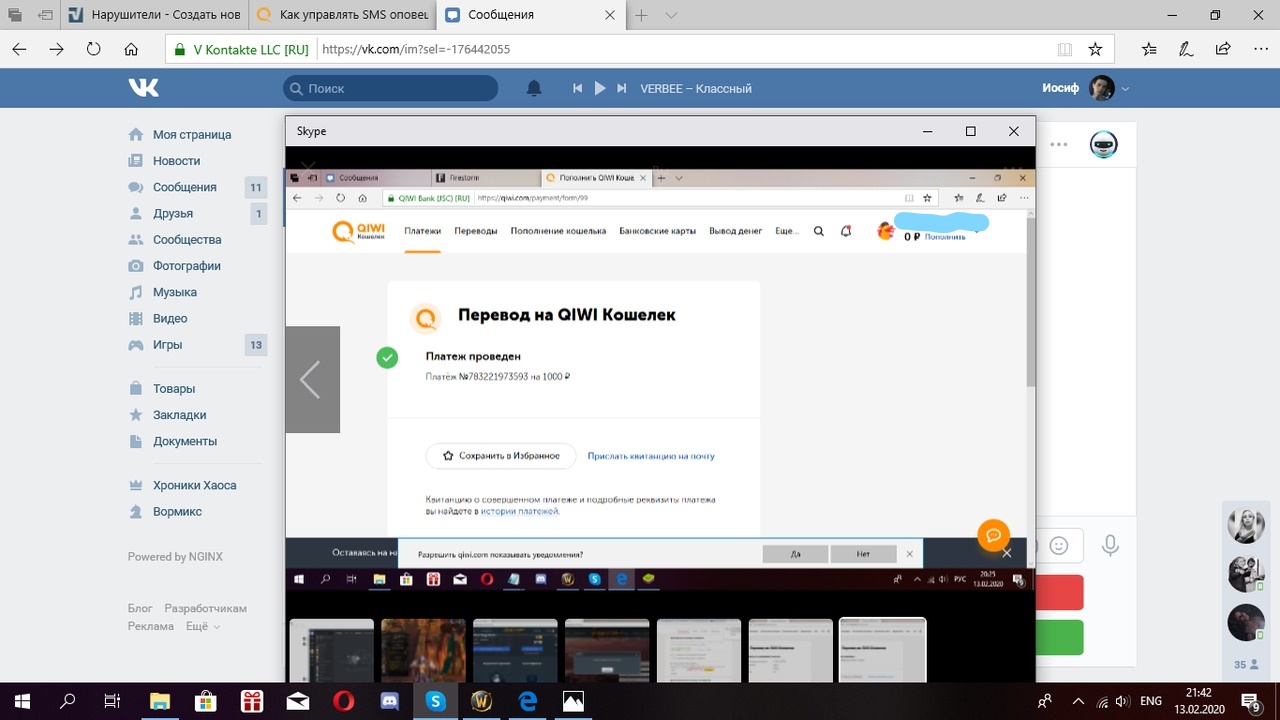Image resolution: width=1280 pixels, height=720 pixels.
Task: Open the Блог footer link
Action: coord(140,608)
